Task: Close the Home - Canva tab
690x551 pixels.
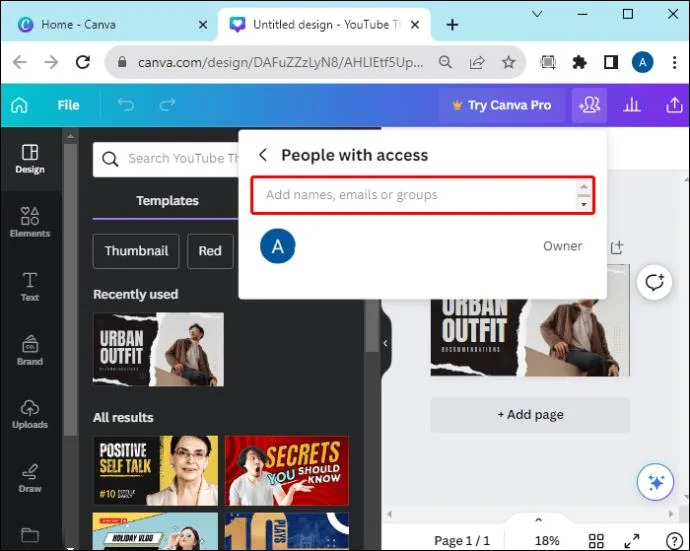Action: (x=203, y=25)
